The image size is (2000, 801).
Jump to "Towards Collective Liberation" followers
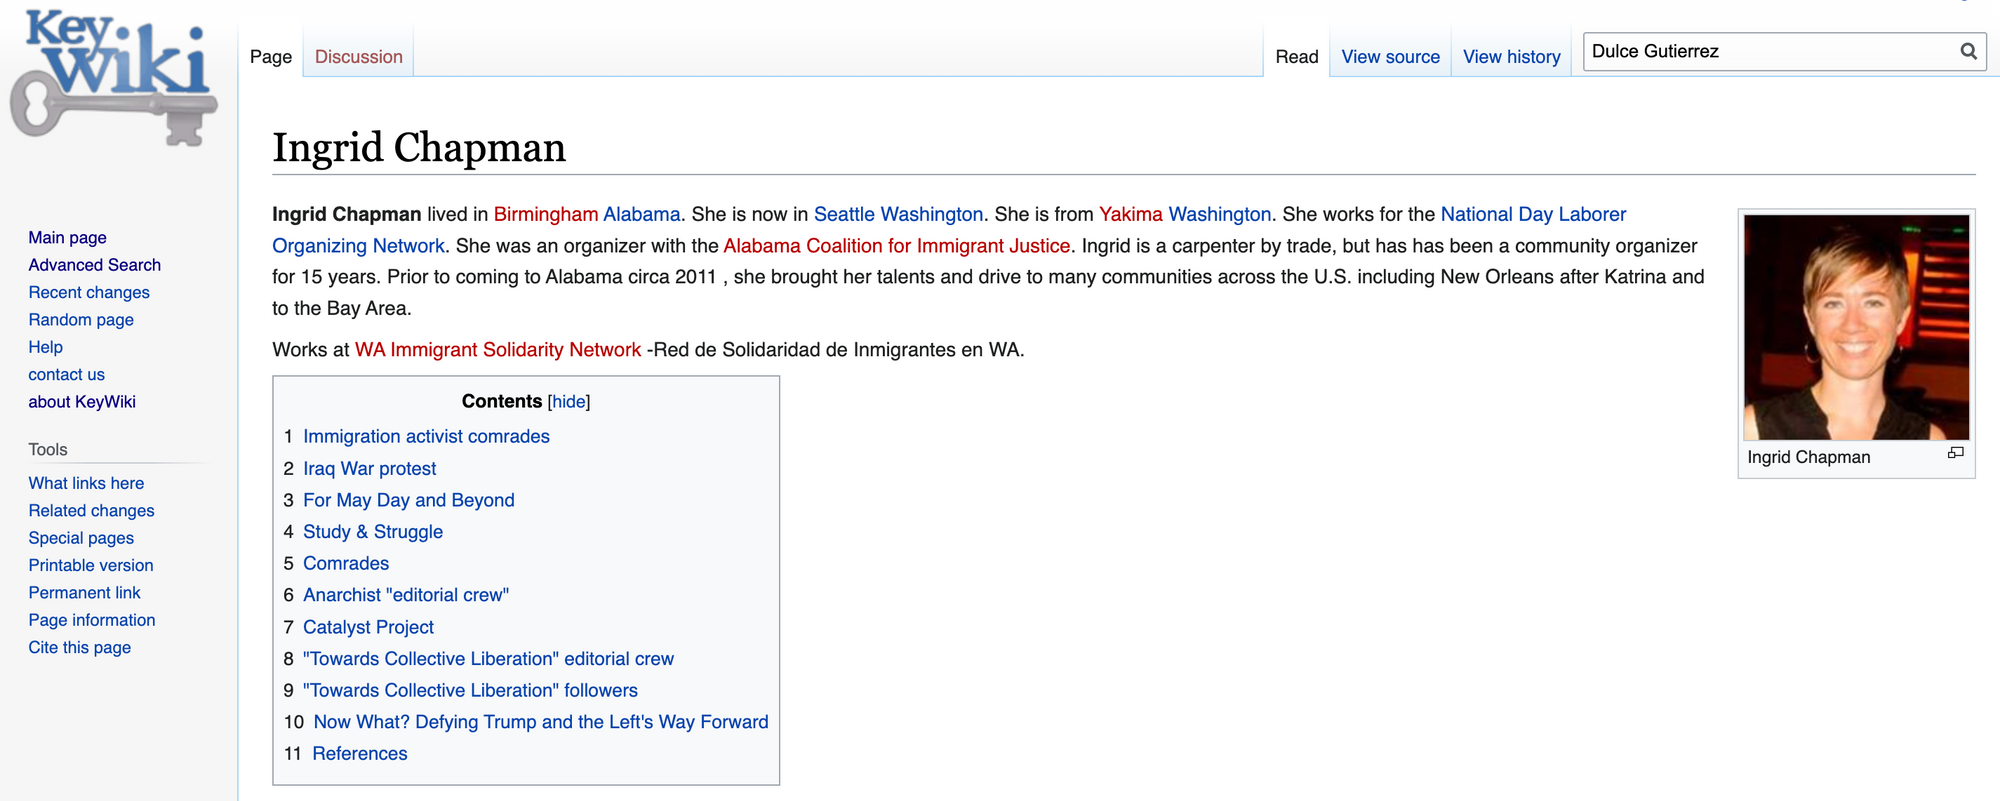point(470,691)
